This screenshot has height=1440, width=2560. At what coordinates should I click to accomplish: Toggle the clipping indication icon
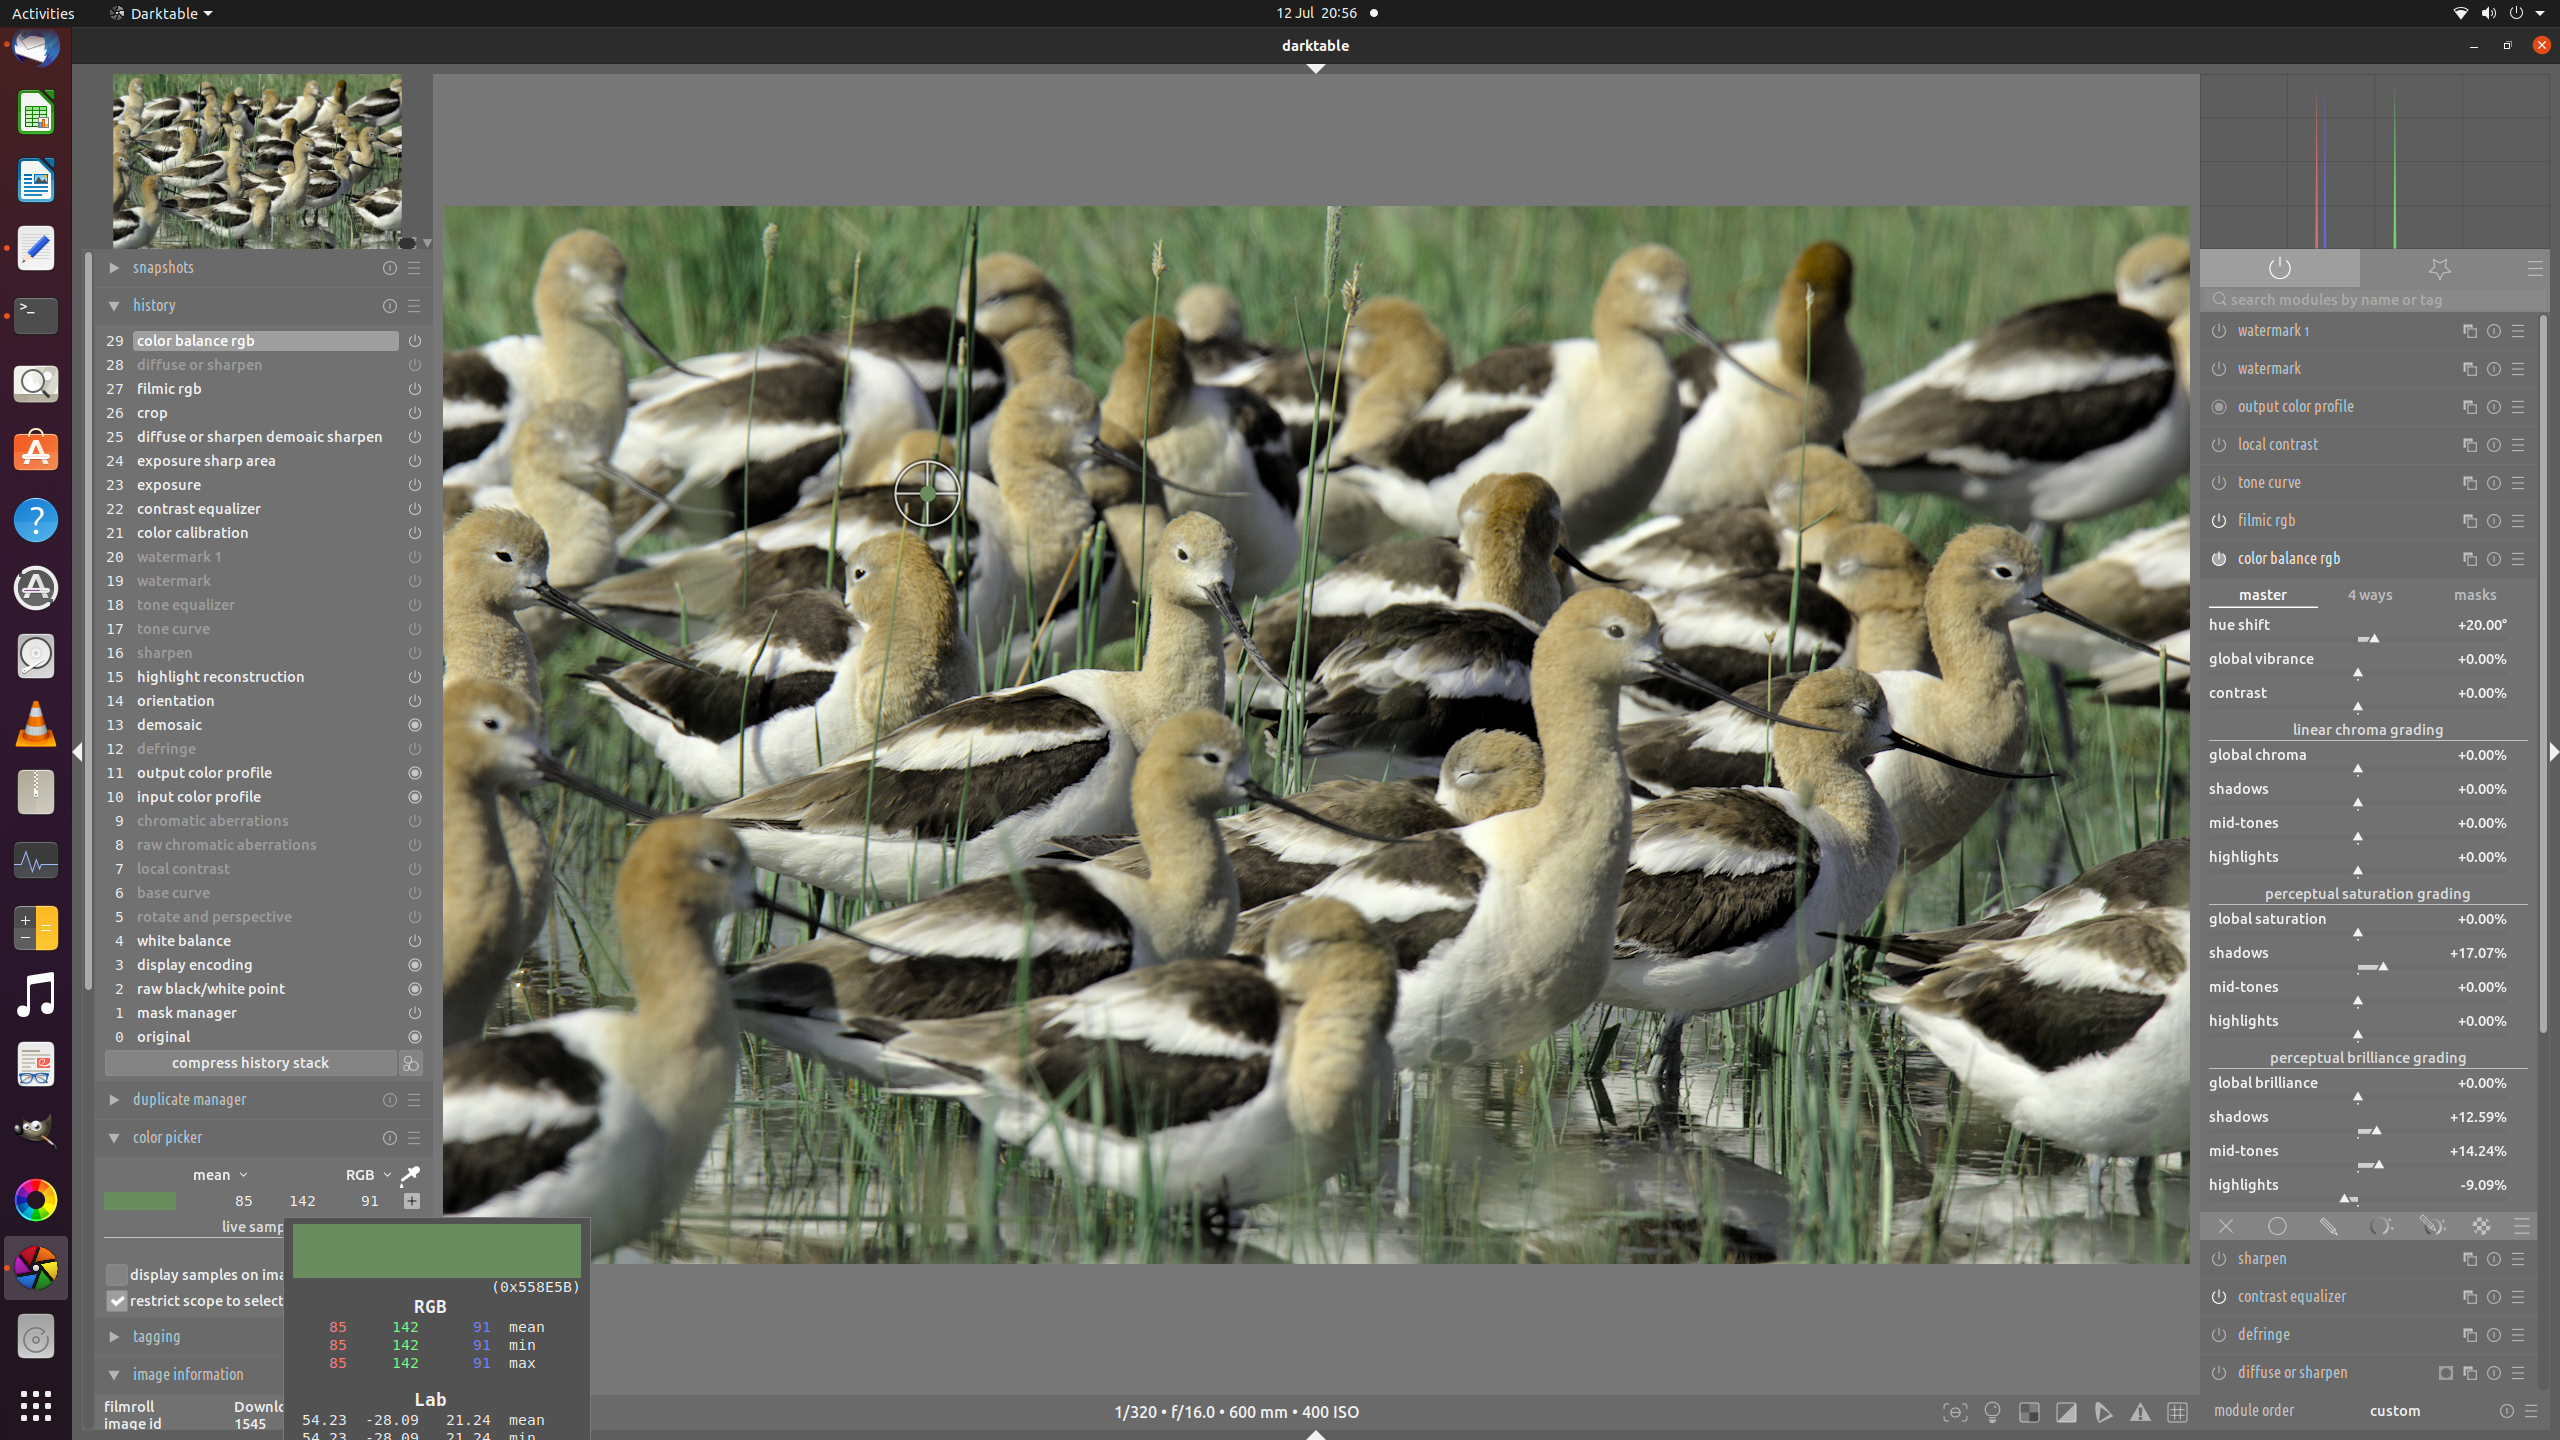[x=2066, y=1412]
